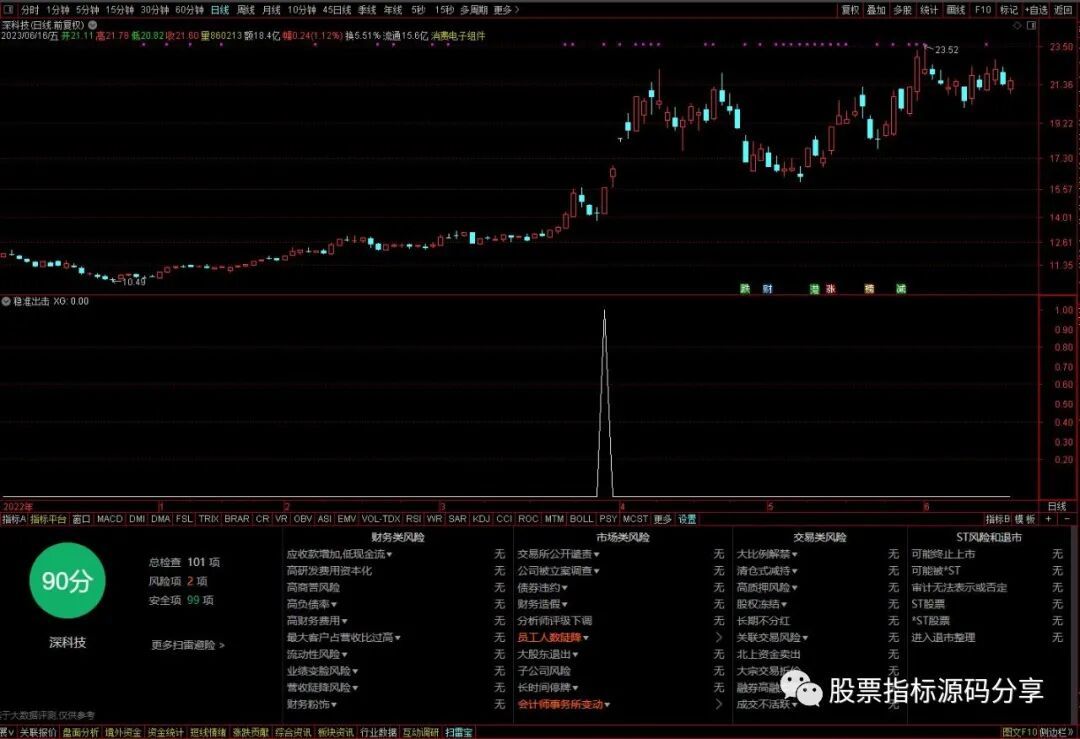Click the 财 info marker on chart

click(767, 289)
